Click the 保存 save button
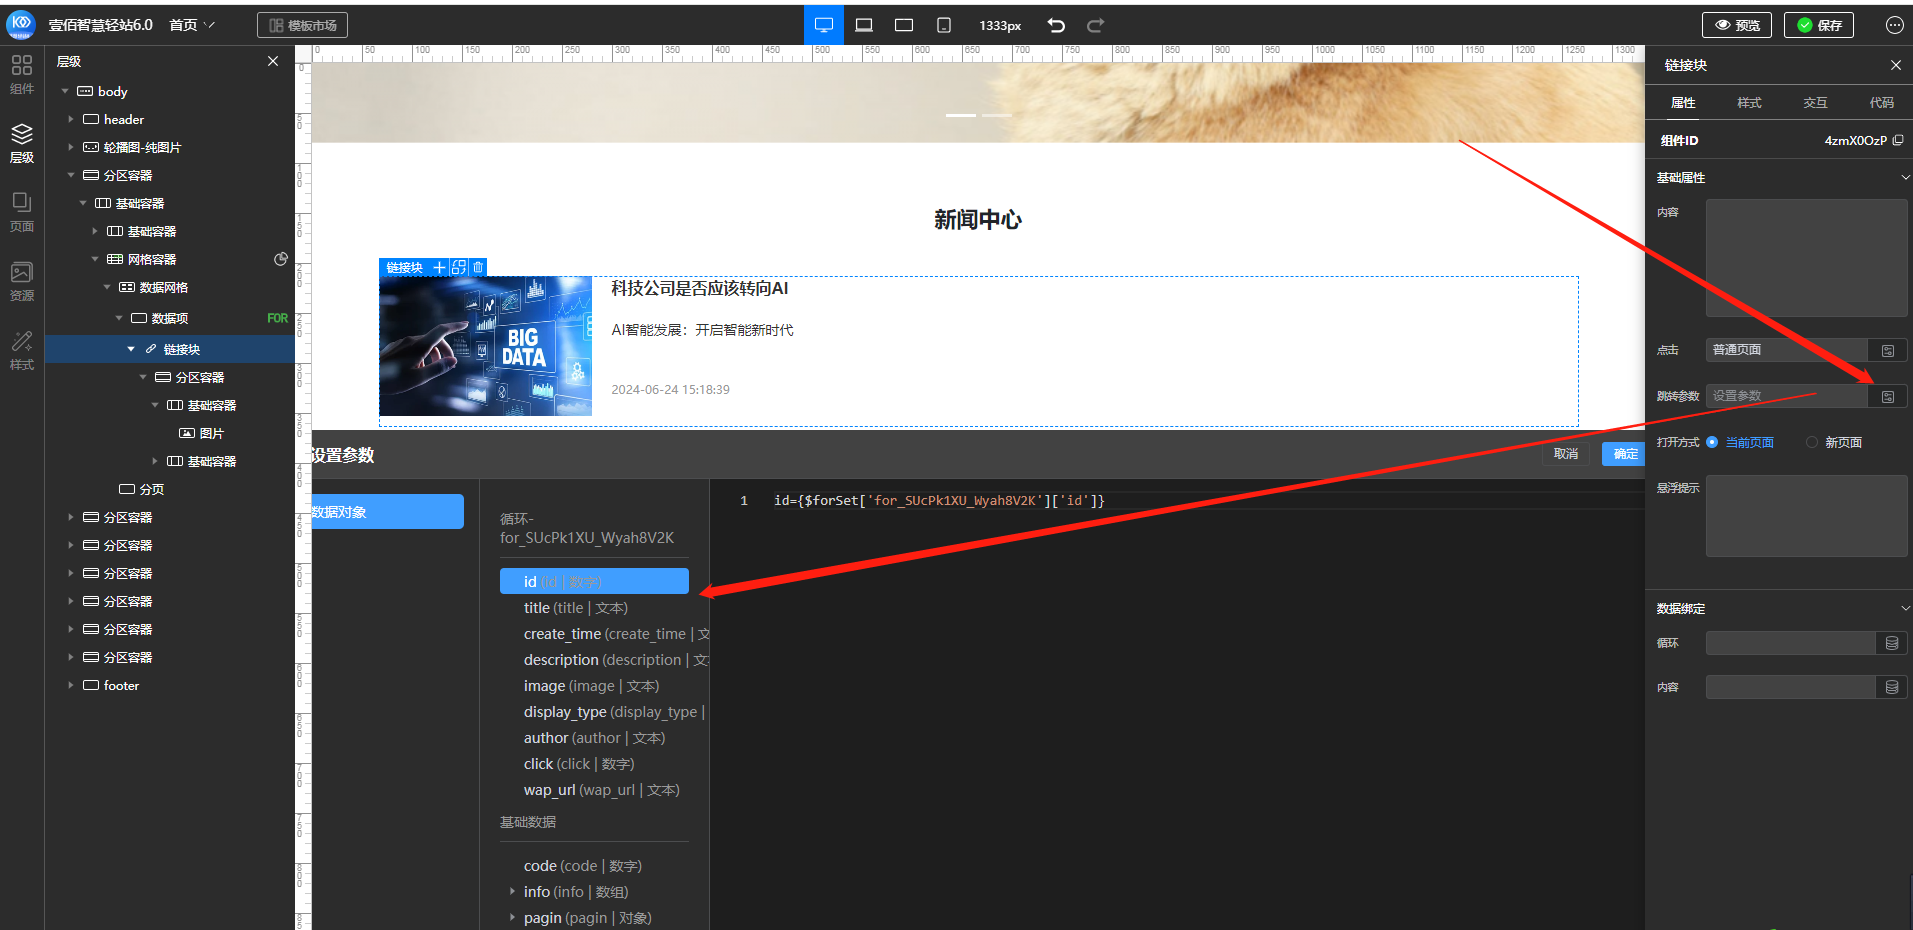 coord(1819,25)
